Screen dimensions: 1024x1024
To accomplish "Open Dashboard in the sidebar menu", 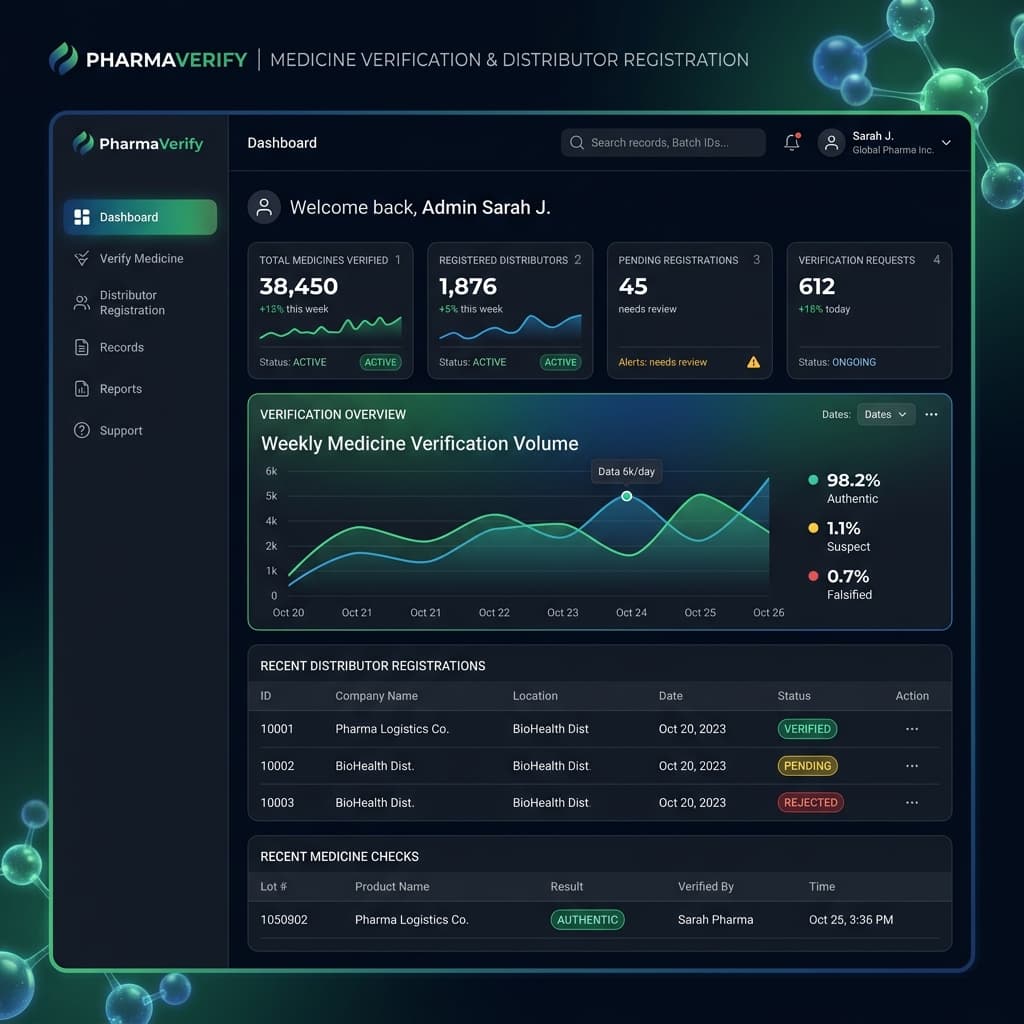I will (x=140, y=217).
